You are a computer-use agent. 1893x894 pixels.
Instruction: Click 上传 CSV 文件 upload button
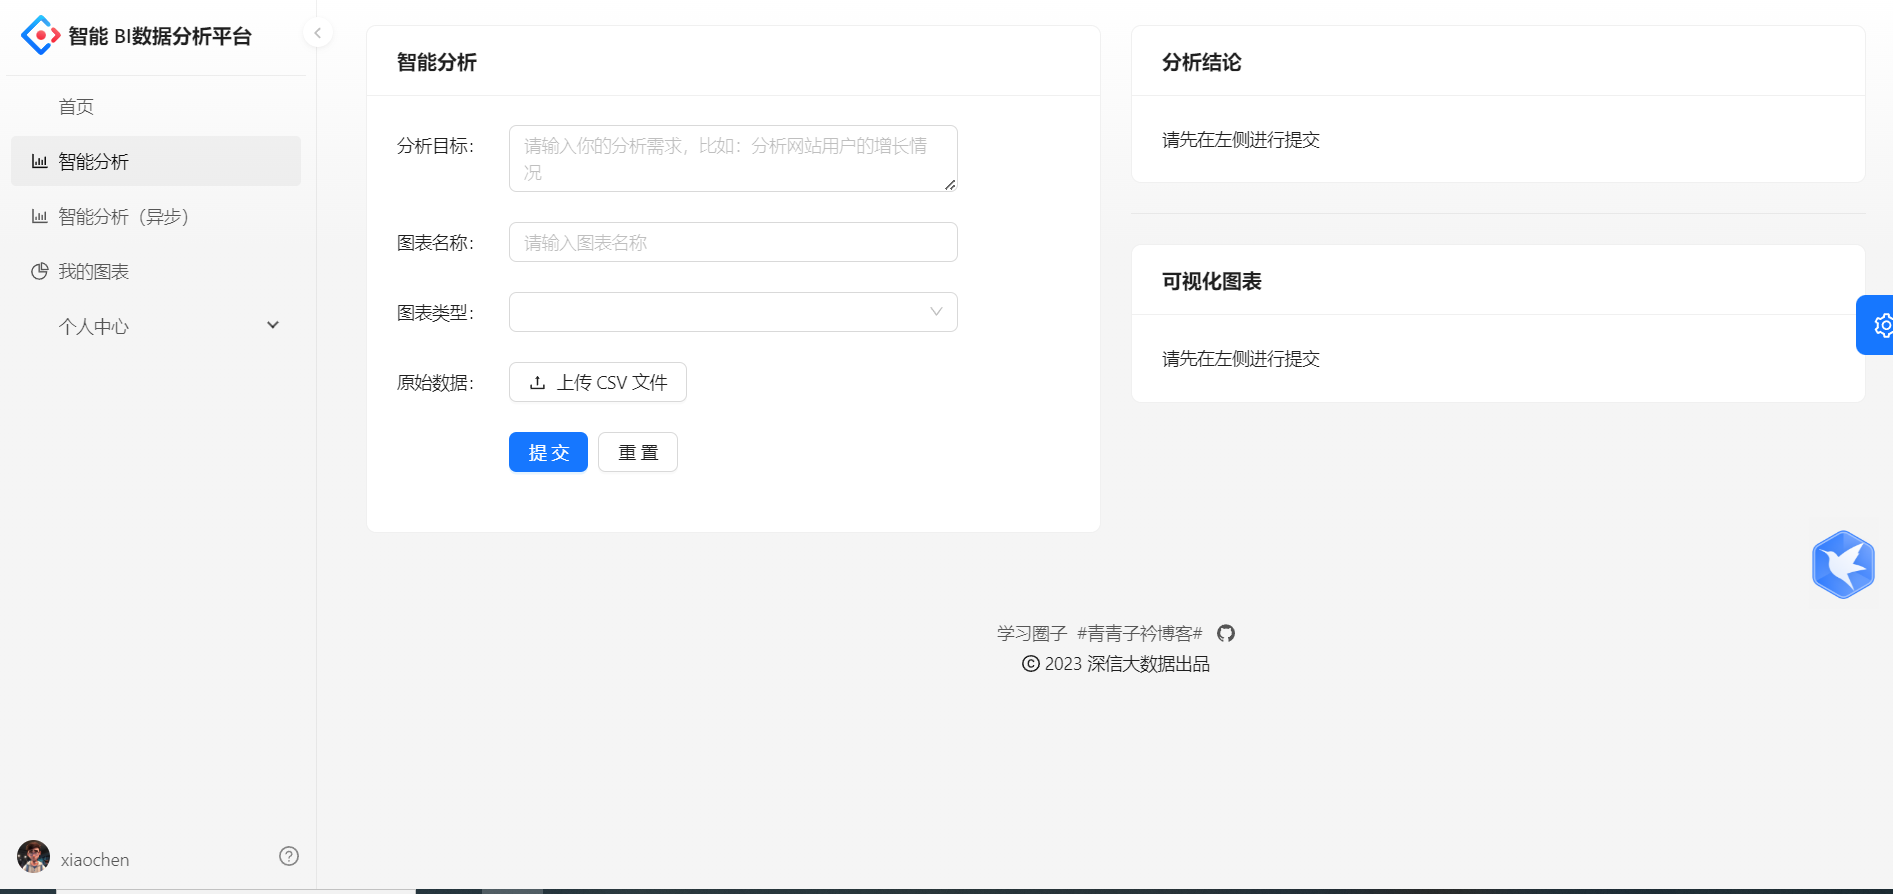[597, 382]
